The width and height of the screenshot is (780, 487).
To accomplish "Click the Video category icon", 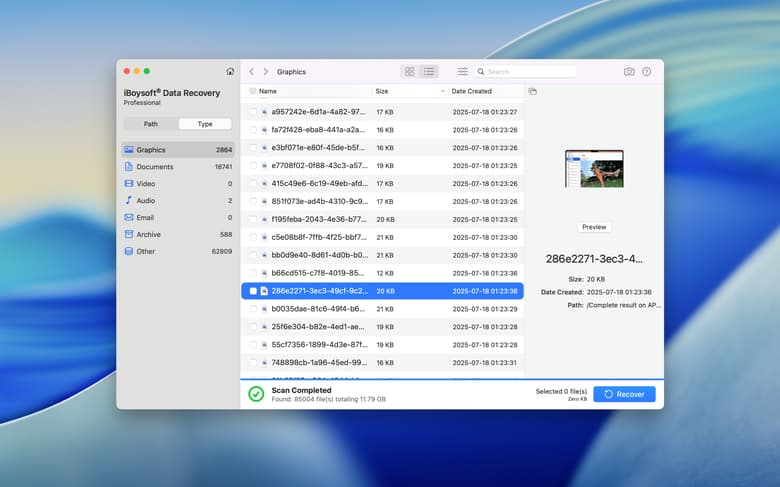I will click(x=129, y=184).
